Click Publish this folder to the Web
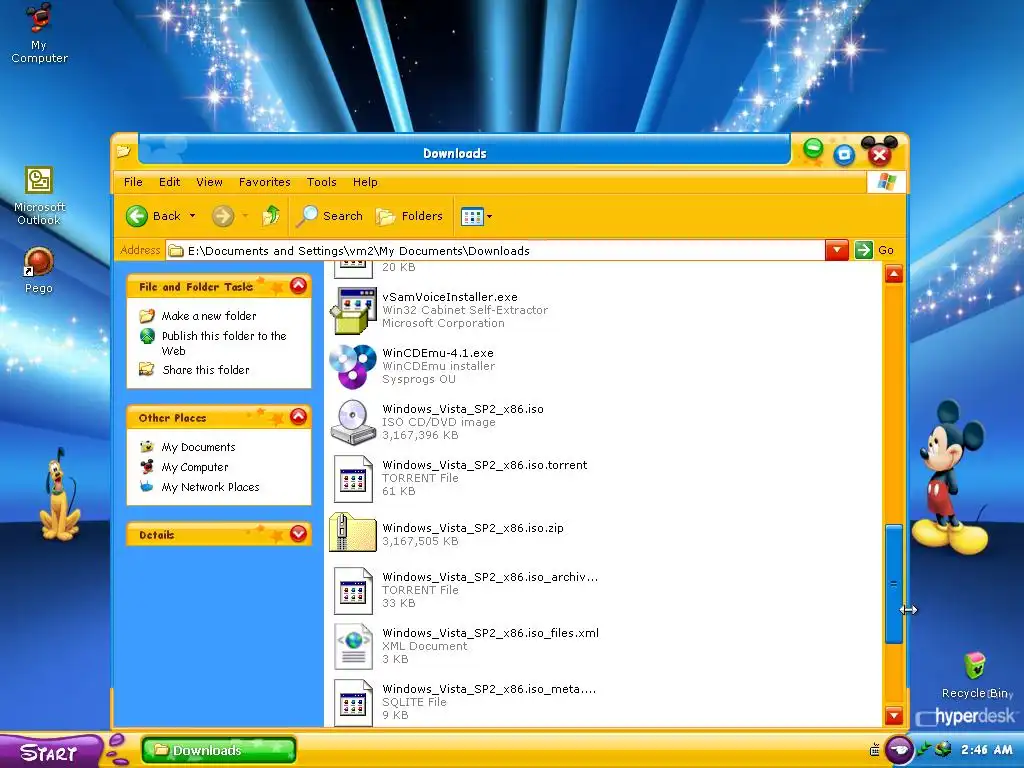 224,343
